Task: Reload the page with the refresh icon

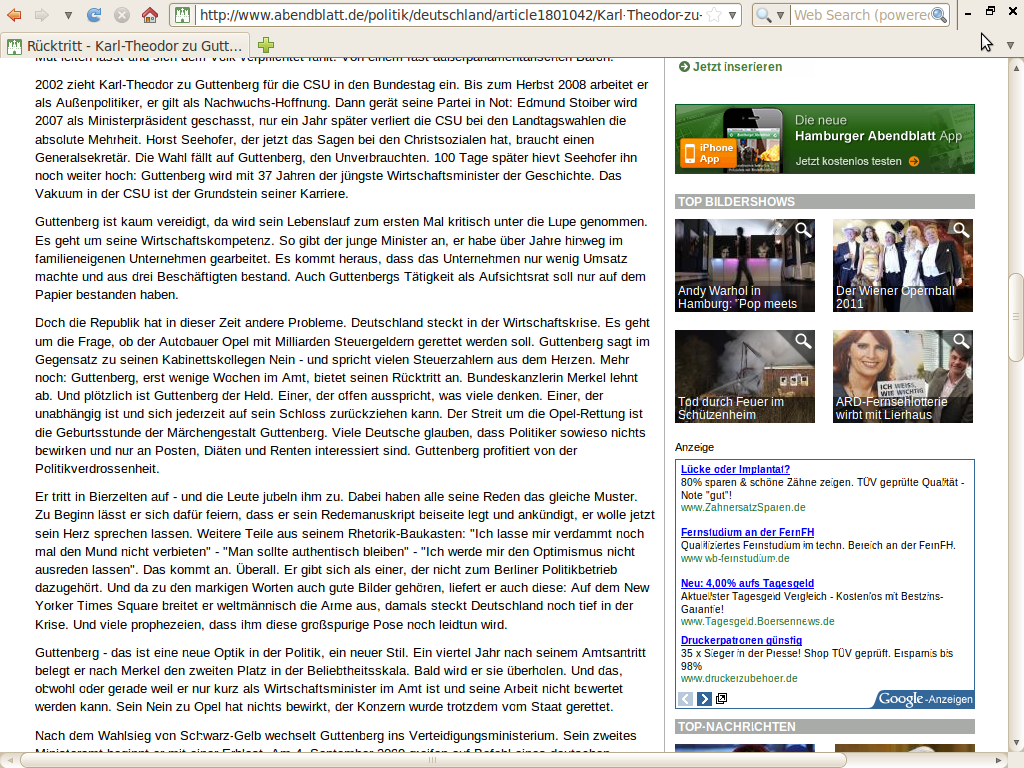Action: (x=94, y=14)
